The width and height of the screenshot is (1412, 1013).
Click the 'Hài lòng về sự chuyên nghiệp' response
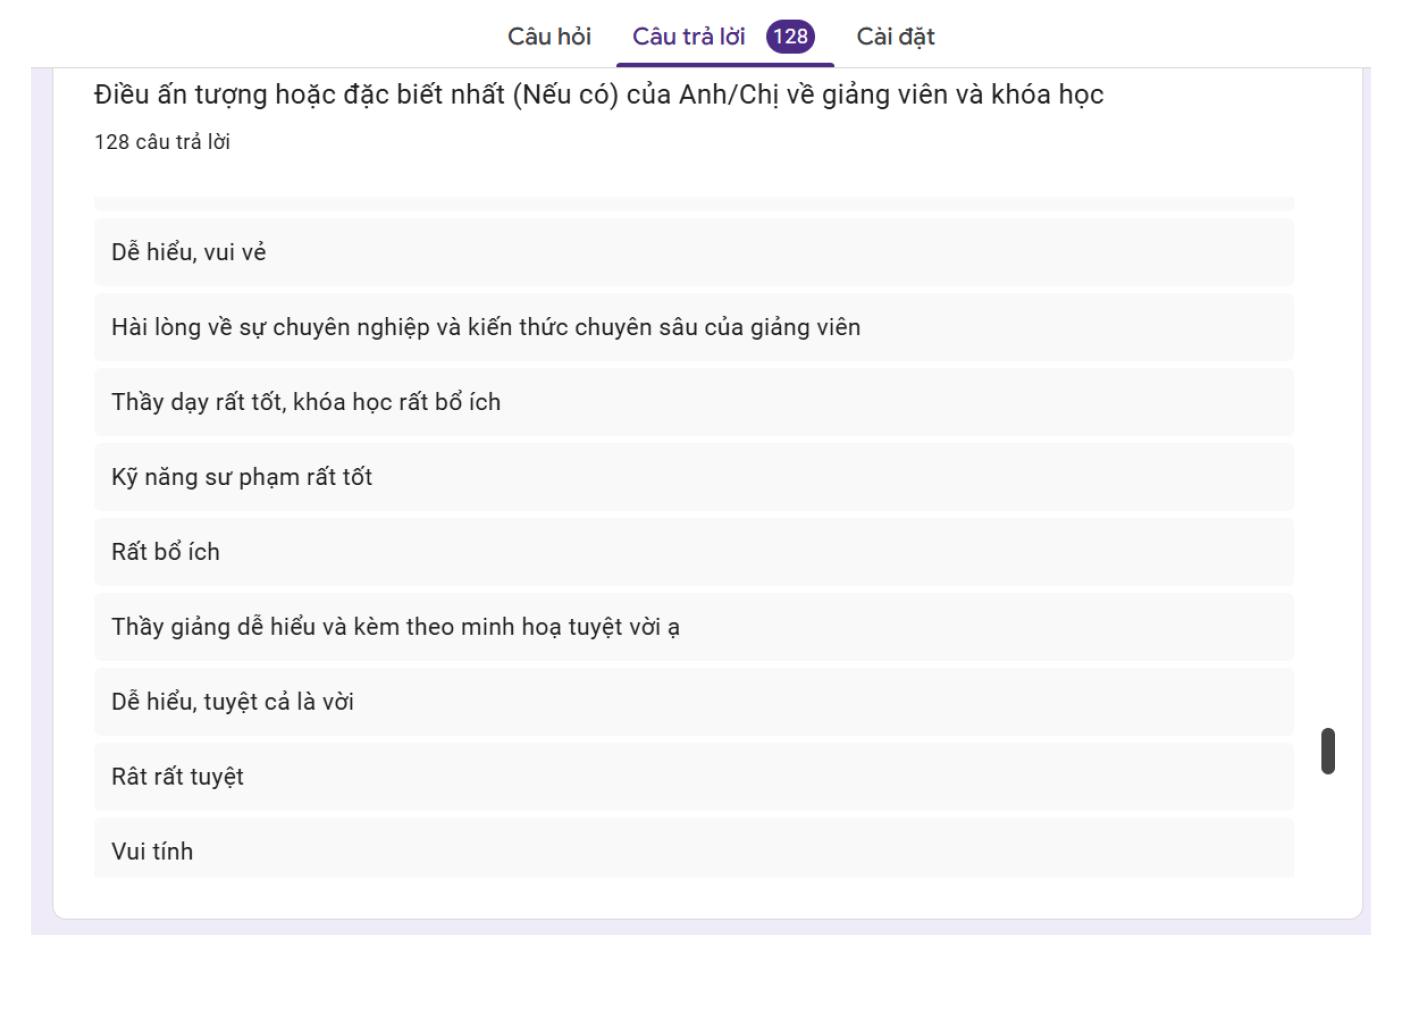[x=486, y=327]
